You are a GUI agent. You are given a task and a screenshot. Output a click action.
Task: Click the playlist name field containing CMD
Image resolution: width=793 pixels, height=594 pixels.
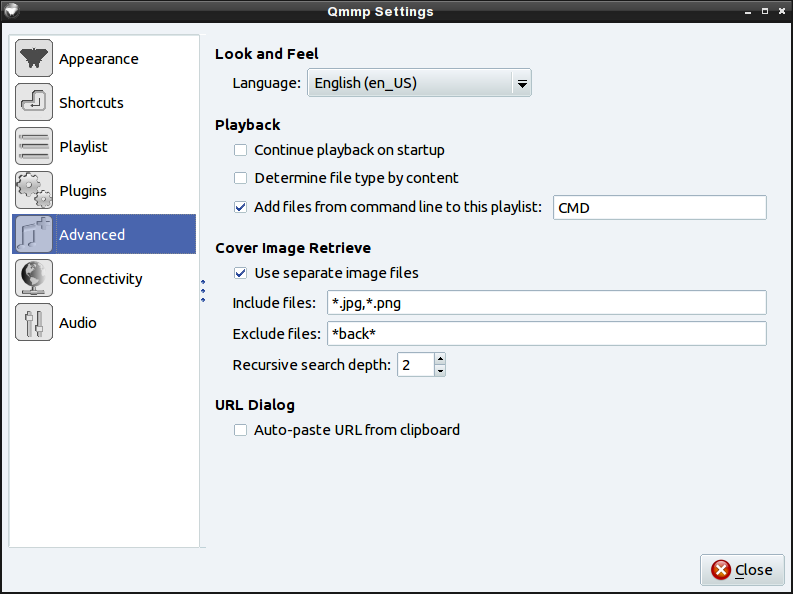(659, 208)
